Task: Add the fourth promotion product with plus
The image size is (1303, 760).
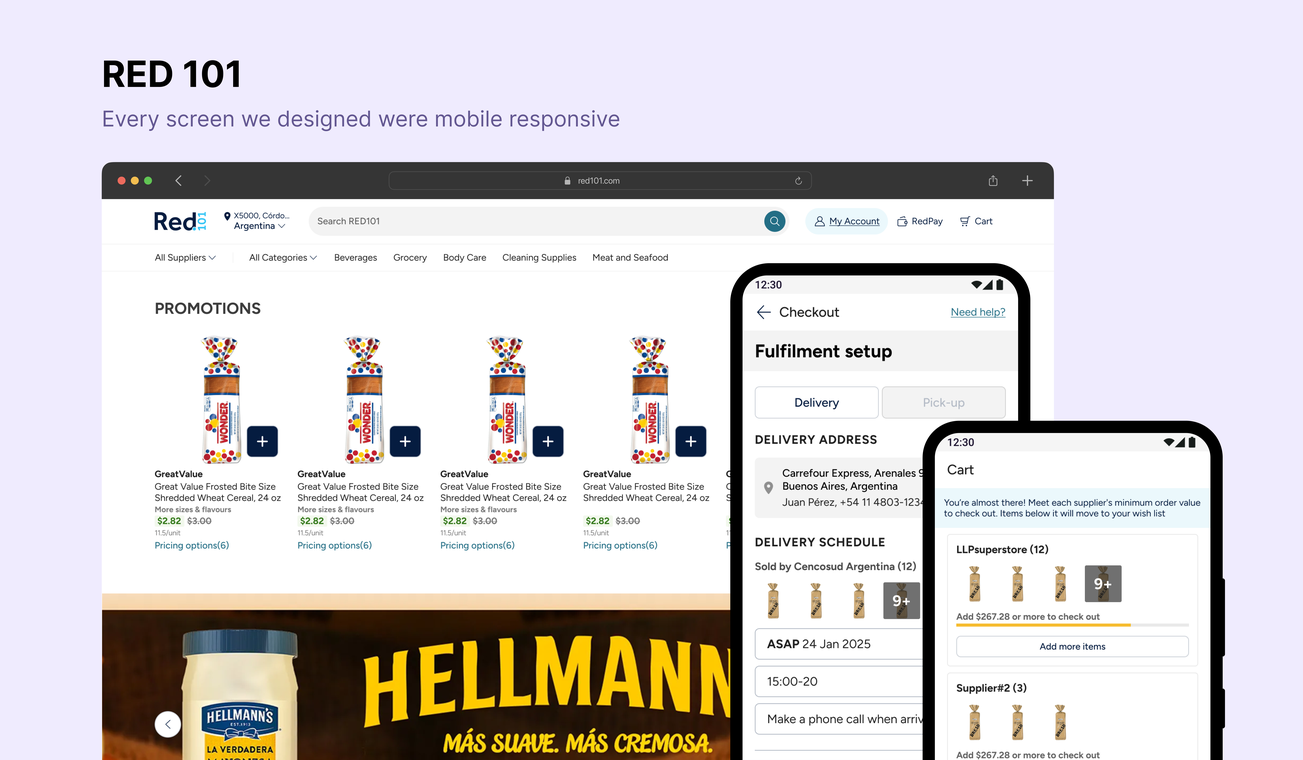Action: click(691, 441)
